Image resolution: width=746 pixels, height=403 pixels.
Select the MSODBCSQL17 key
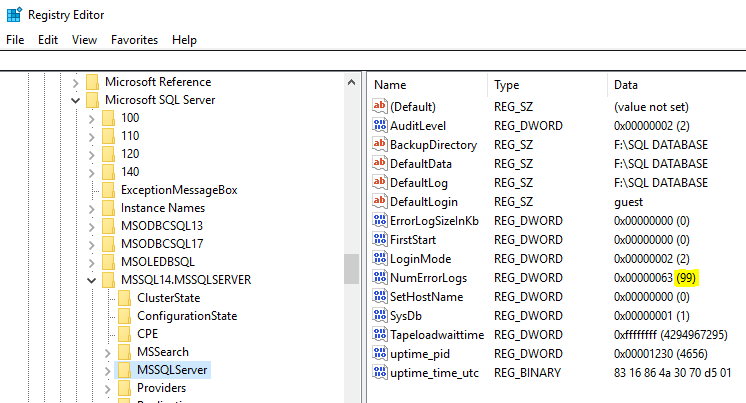pyautogui.click(x=162, y=244)
